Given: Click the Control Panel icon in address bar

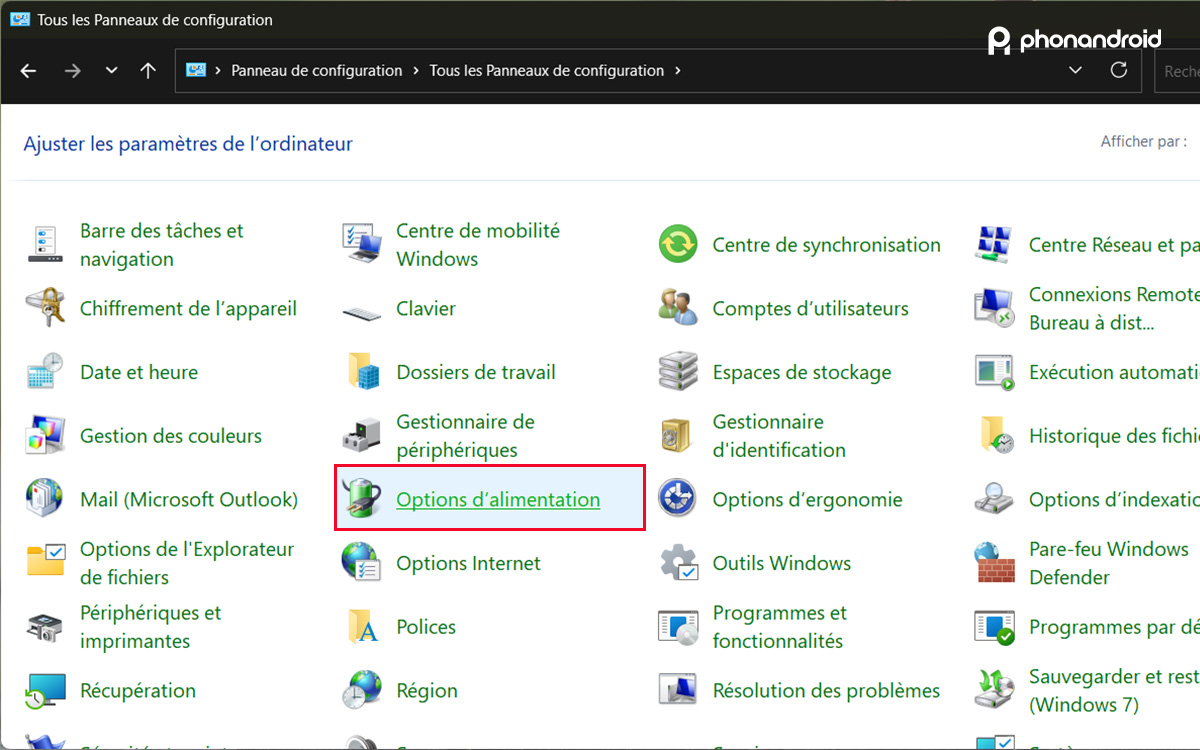Looking at the screenshot, I should (196, 71).
